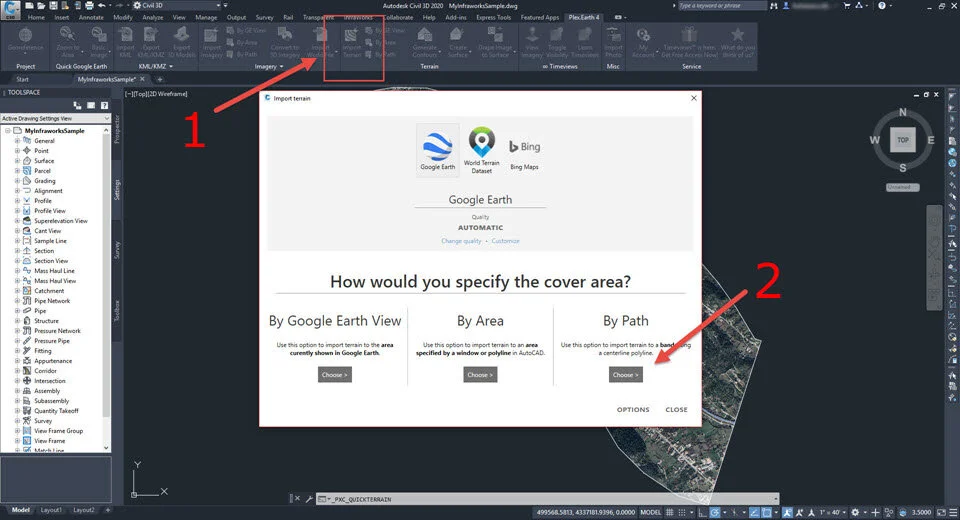The height and width of the screenshot is (520, 960).
Task: Click the Basic Image ribbon tool
Action: [99, 42]
